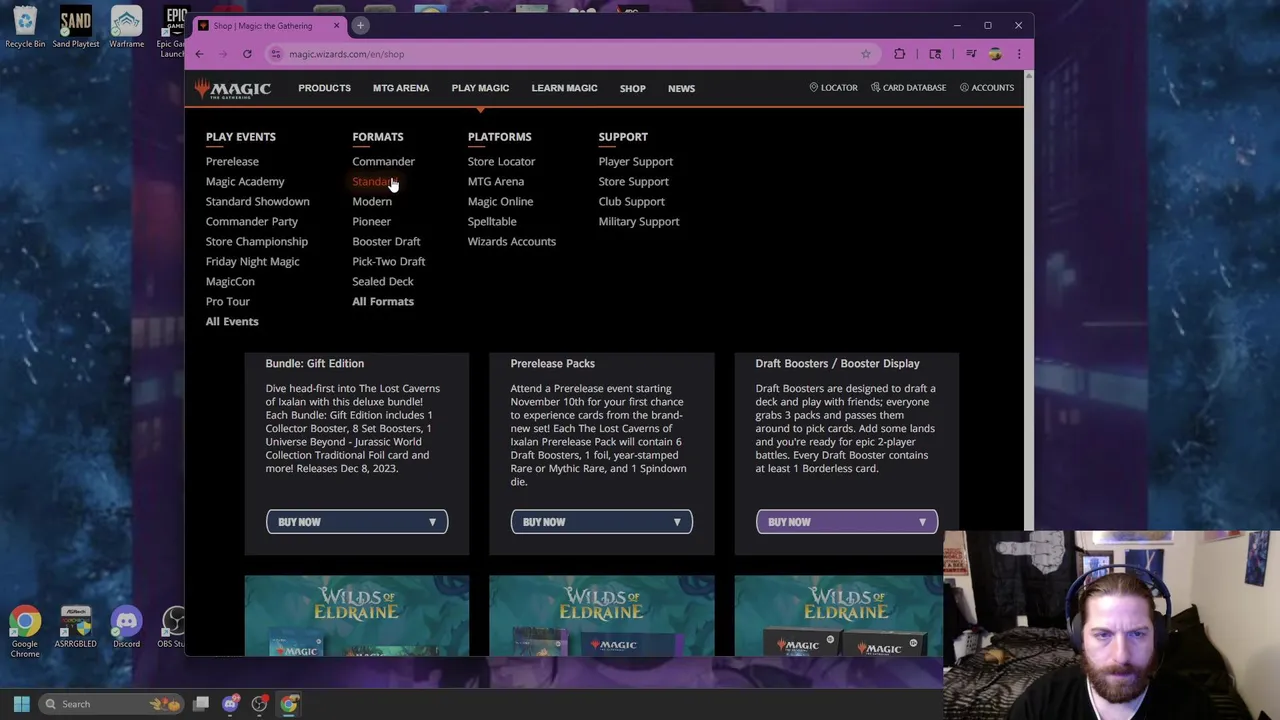Choose Pioneer format
This screenshot has height=720, width=1280.
click(x=371, y=221)
